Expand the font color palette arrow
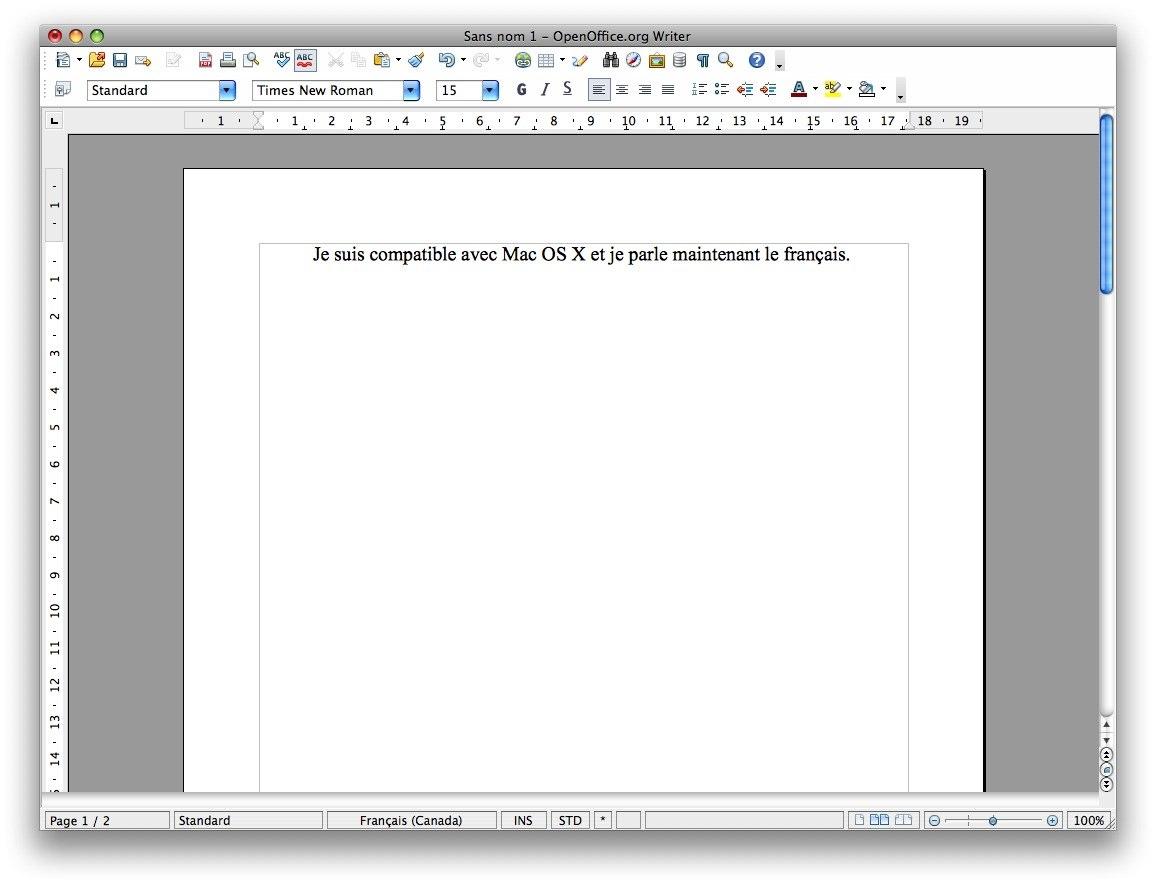The image size is (1156, 885). pos(815,90)
